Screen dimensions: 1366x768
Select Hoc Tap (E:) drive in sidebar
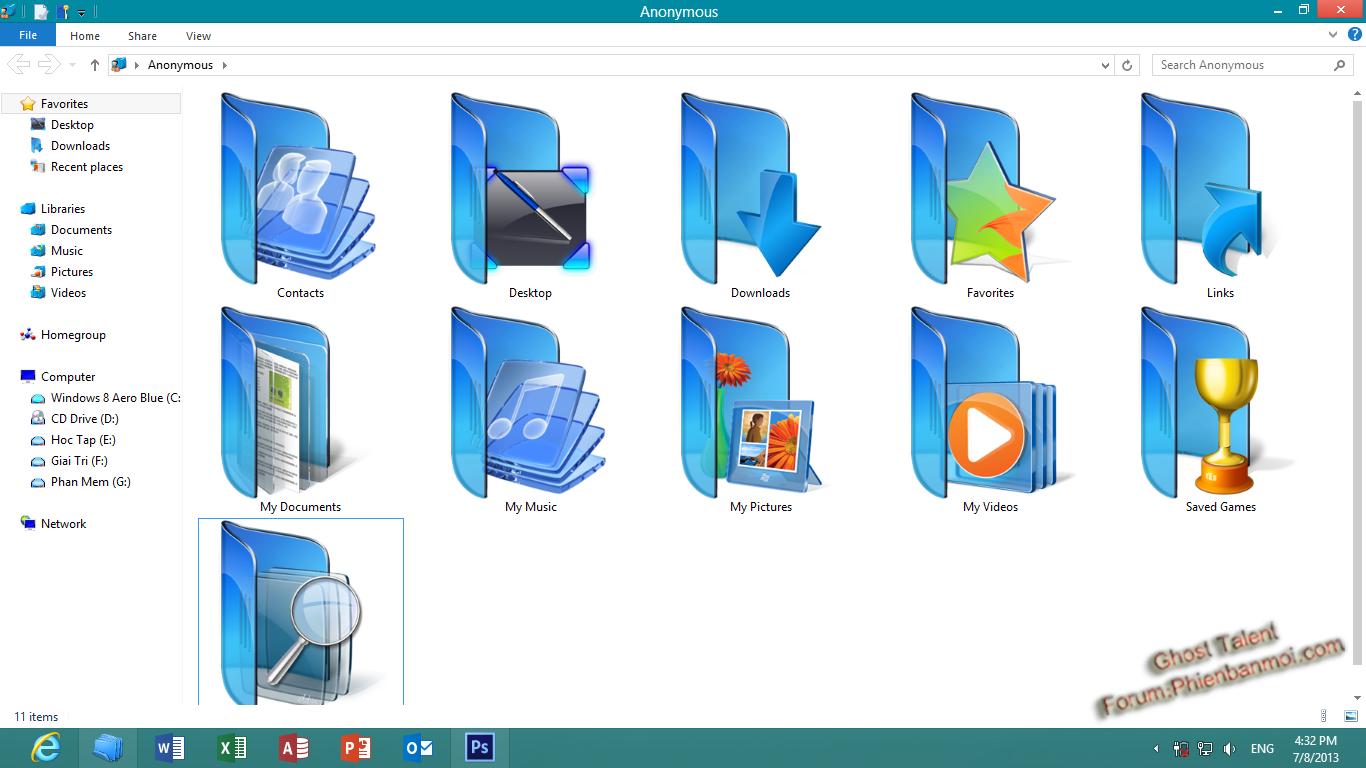pos(83,440)
